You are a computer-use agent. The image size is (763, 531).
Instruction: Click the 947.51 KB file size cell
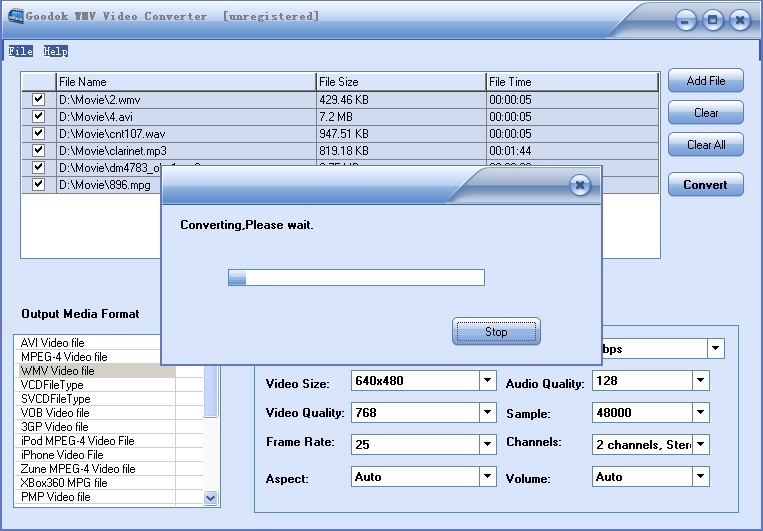tap(401, 134)
